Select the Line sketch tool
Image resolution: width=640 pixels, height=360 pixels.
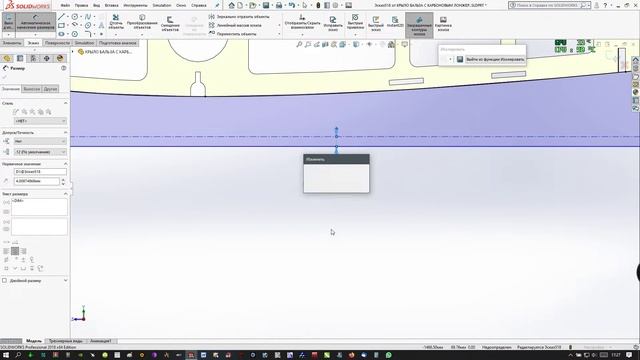click(61, 17)
